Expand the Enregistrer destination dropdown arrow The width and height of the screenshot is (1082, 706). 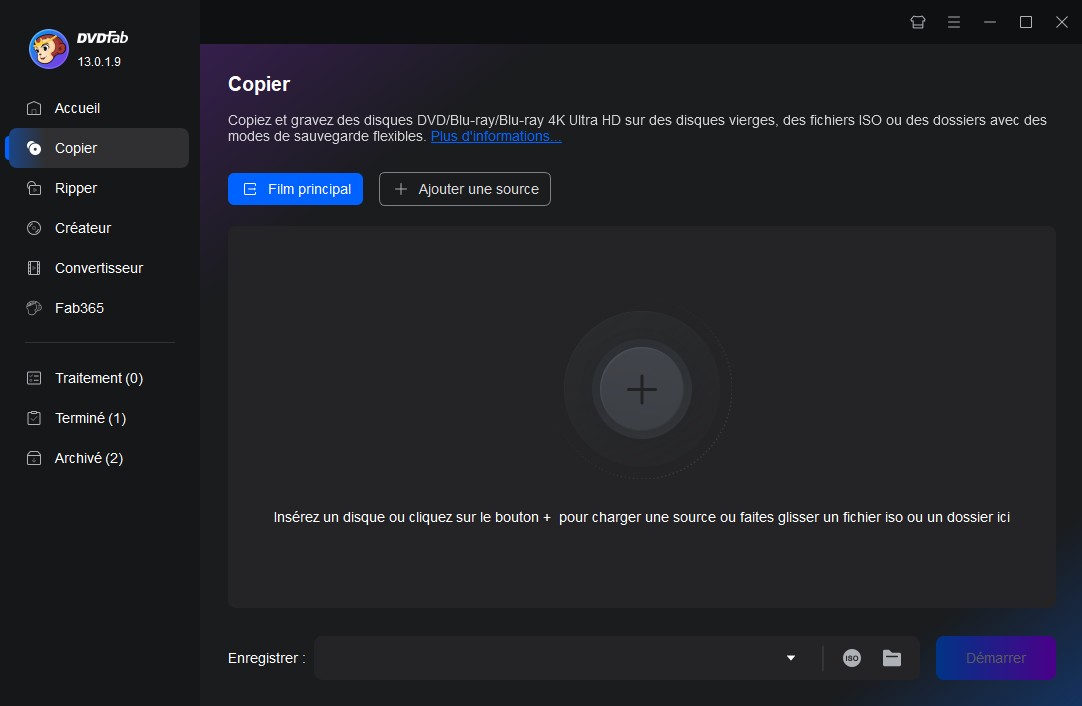click(x=791, y=658)
